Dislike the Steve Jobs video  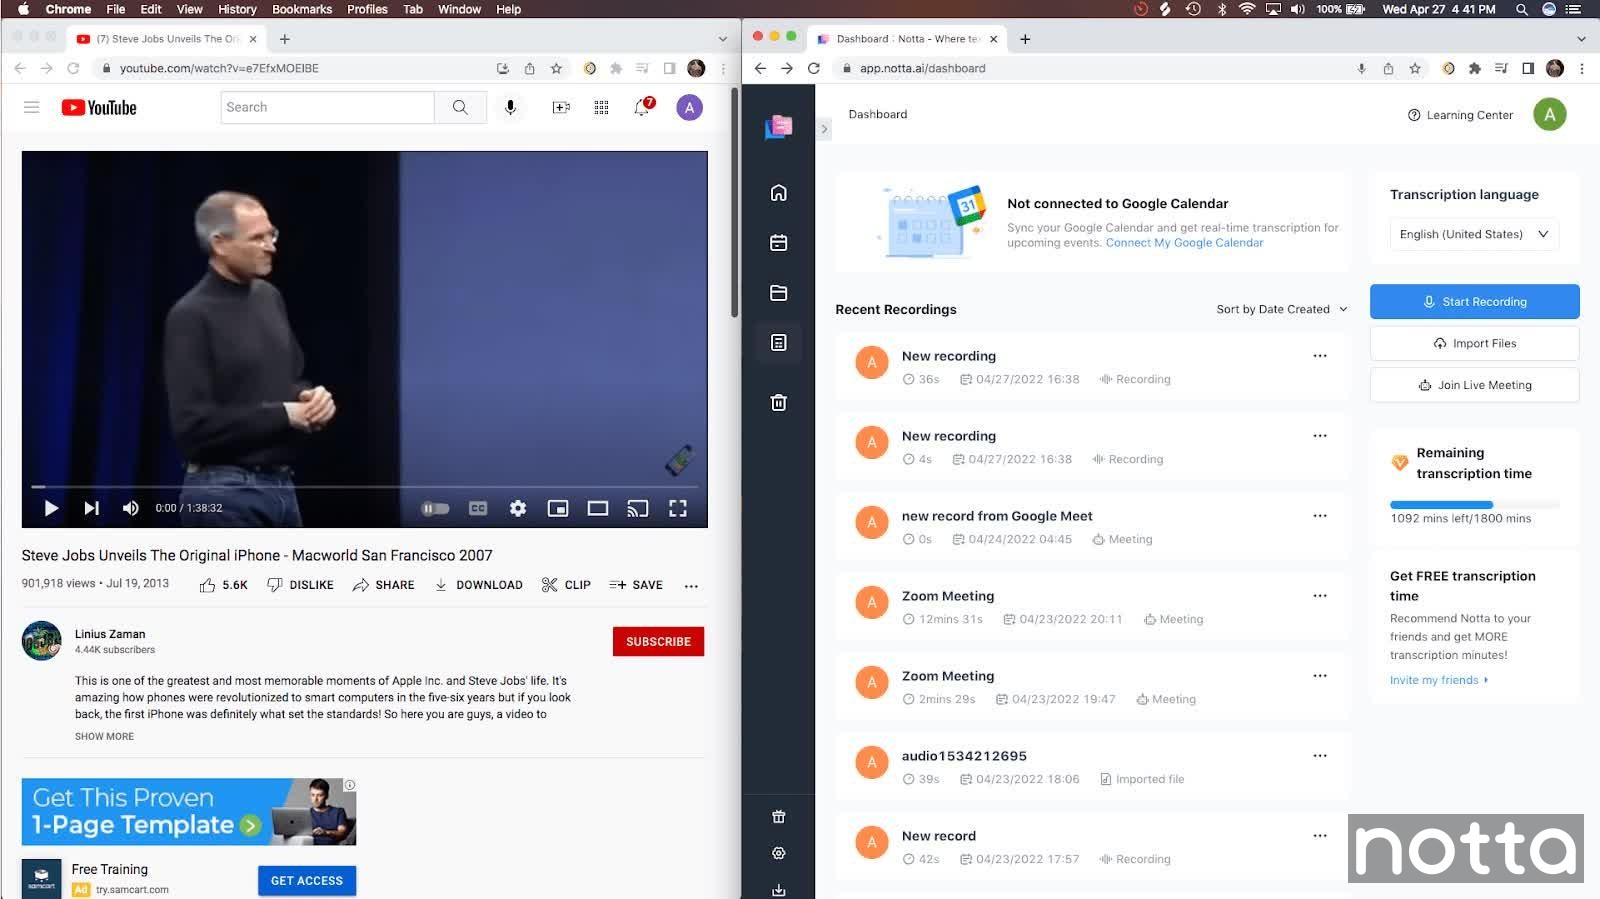point(300,585)
